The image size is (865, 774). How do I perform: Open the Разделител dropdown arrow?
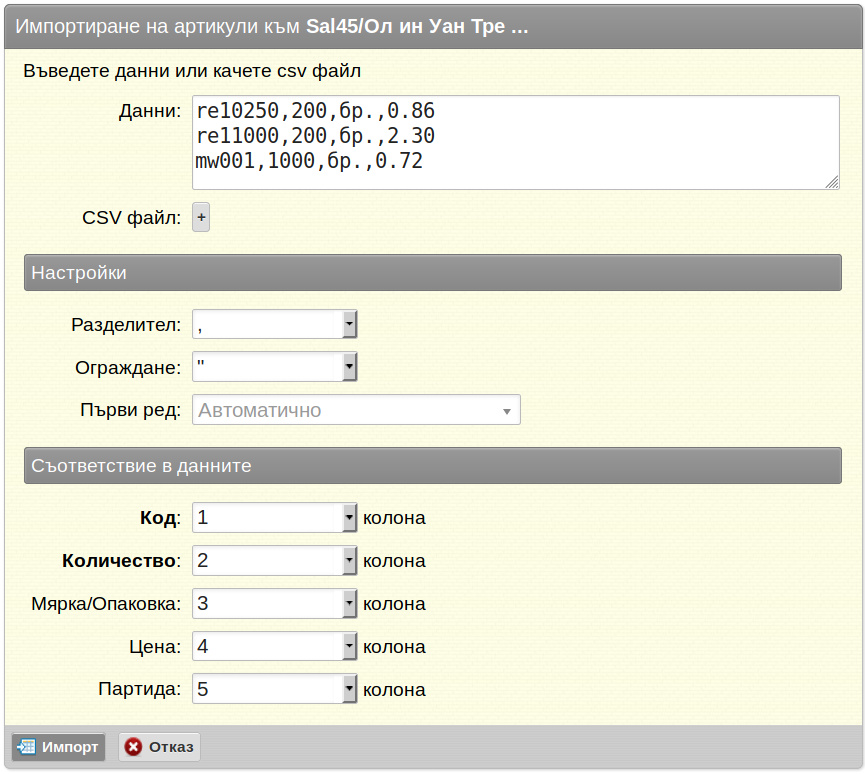(x=349, y=324)
